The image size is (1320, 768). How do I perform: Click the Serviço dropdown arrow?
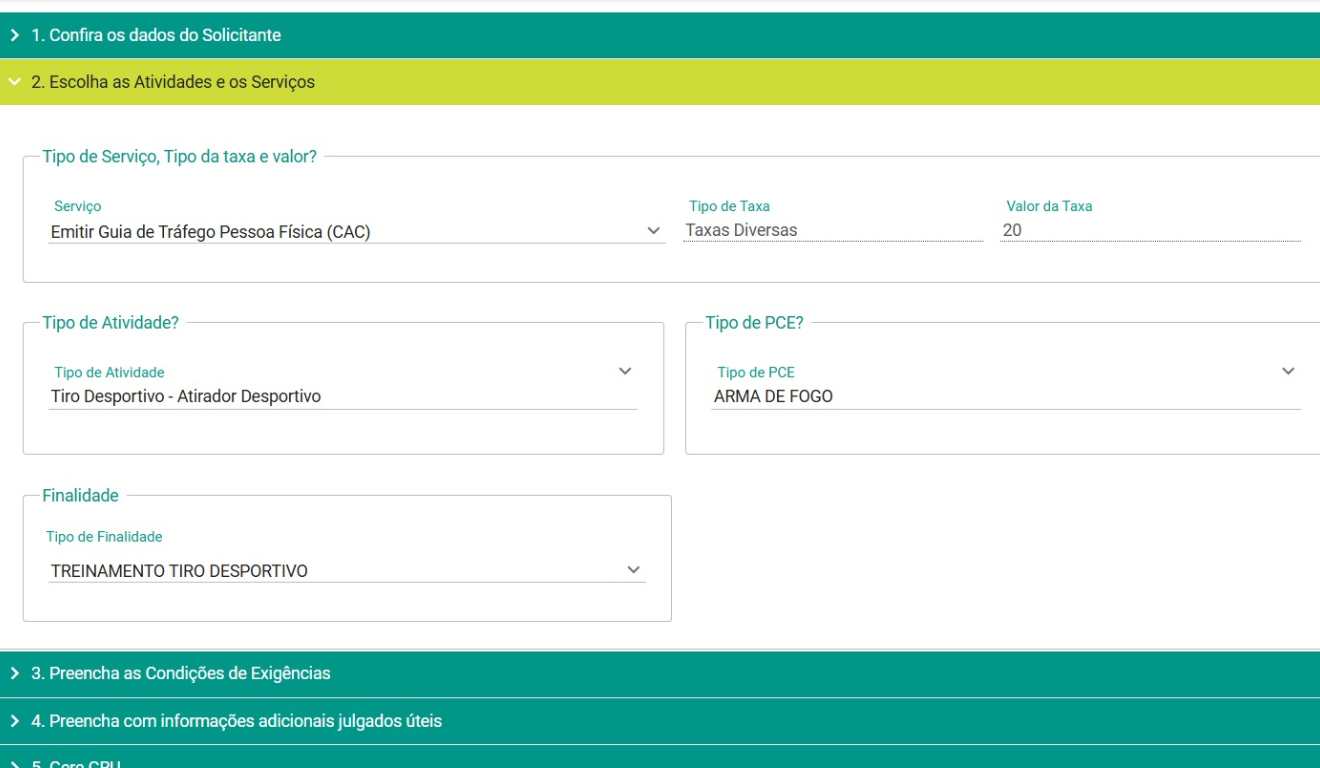[x=654, y=231]
